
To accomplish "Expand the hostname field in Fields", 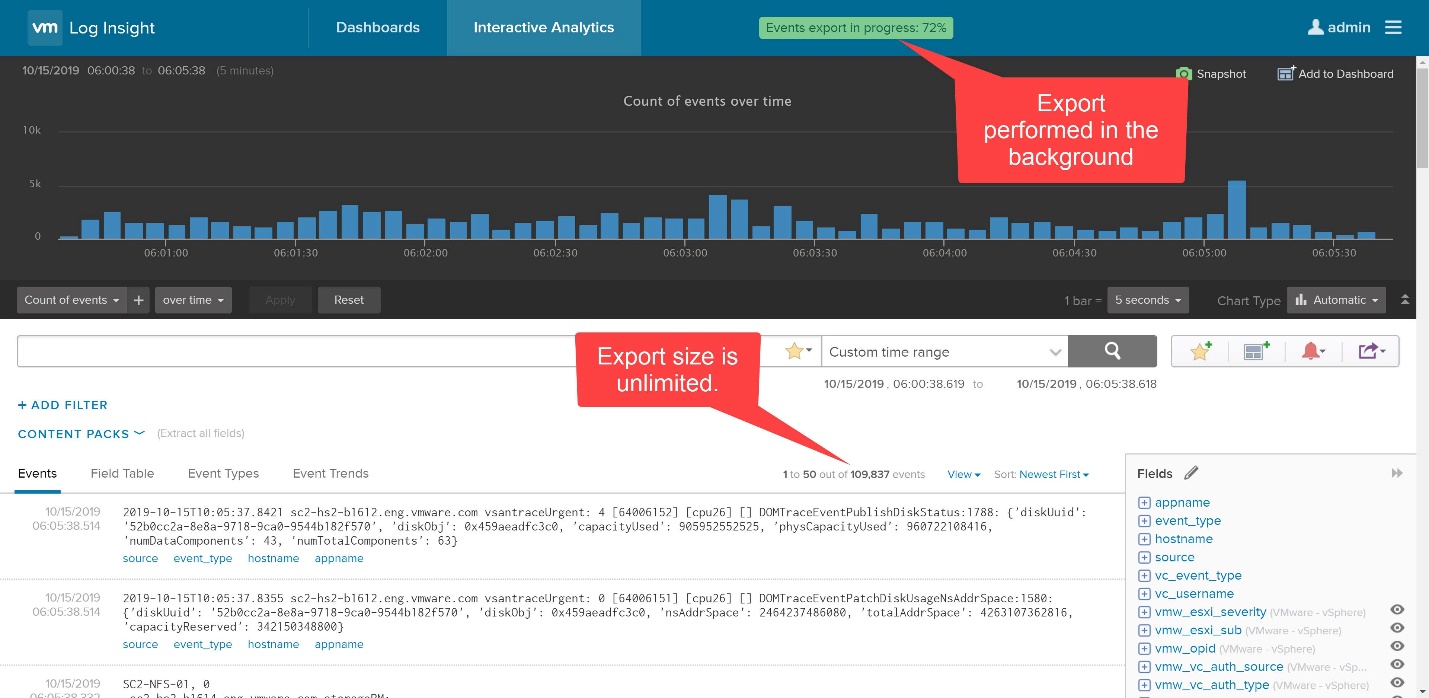I will tap(1144, 539).
